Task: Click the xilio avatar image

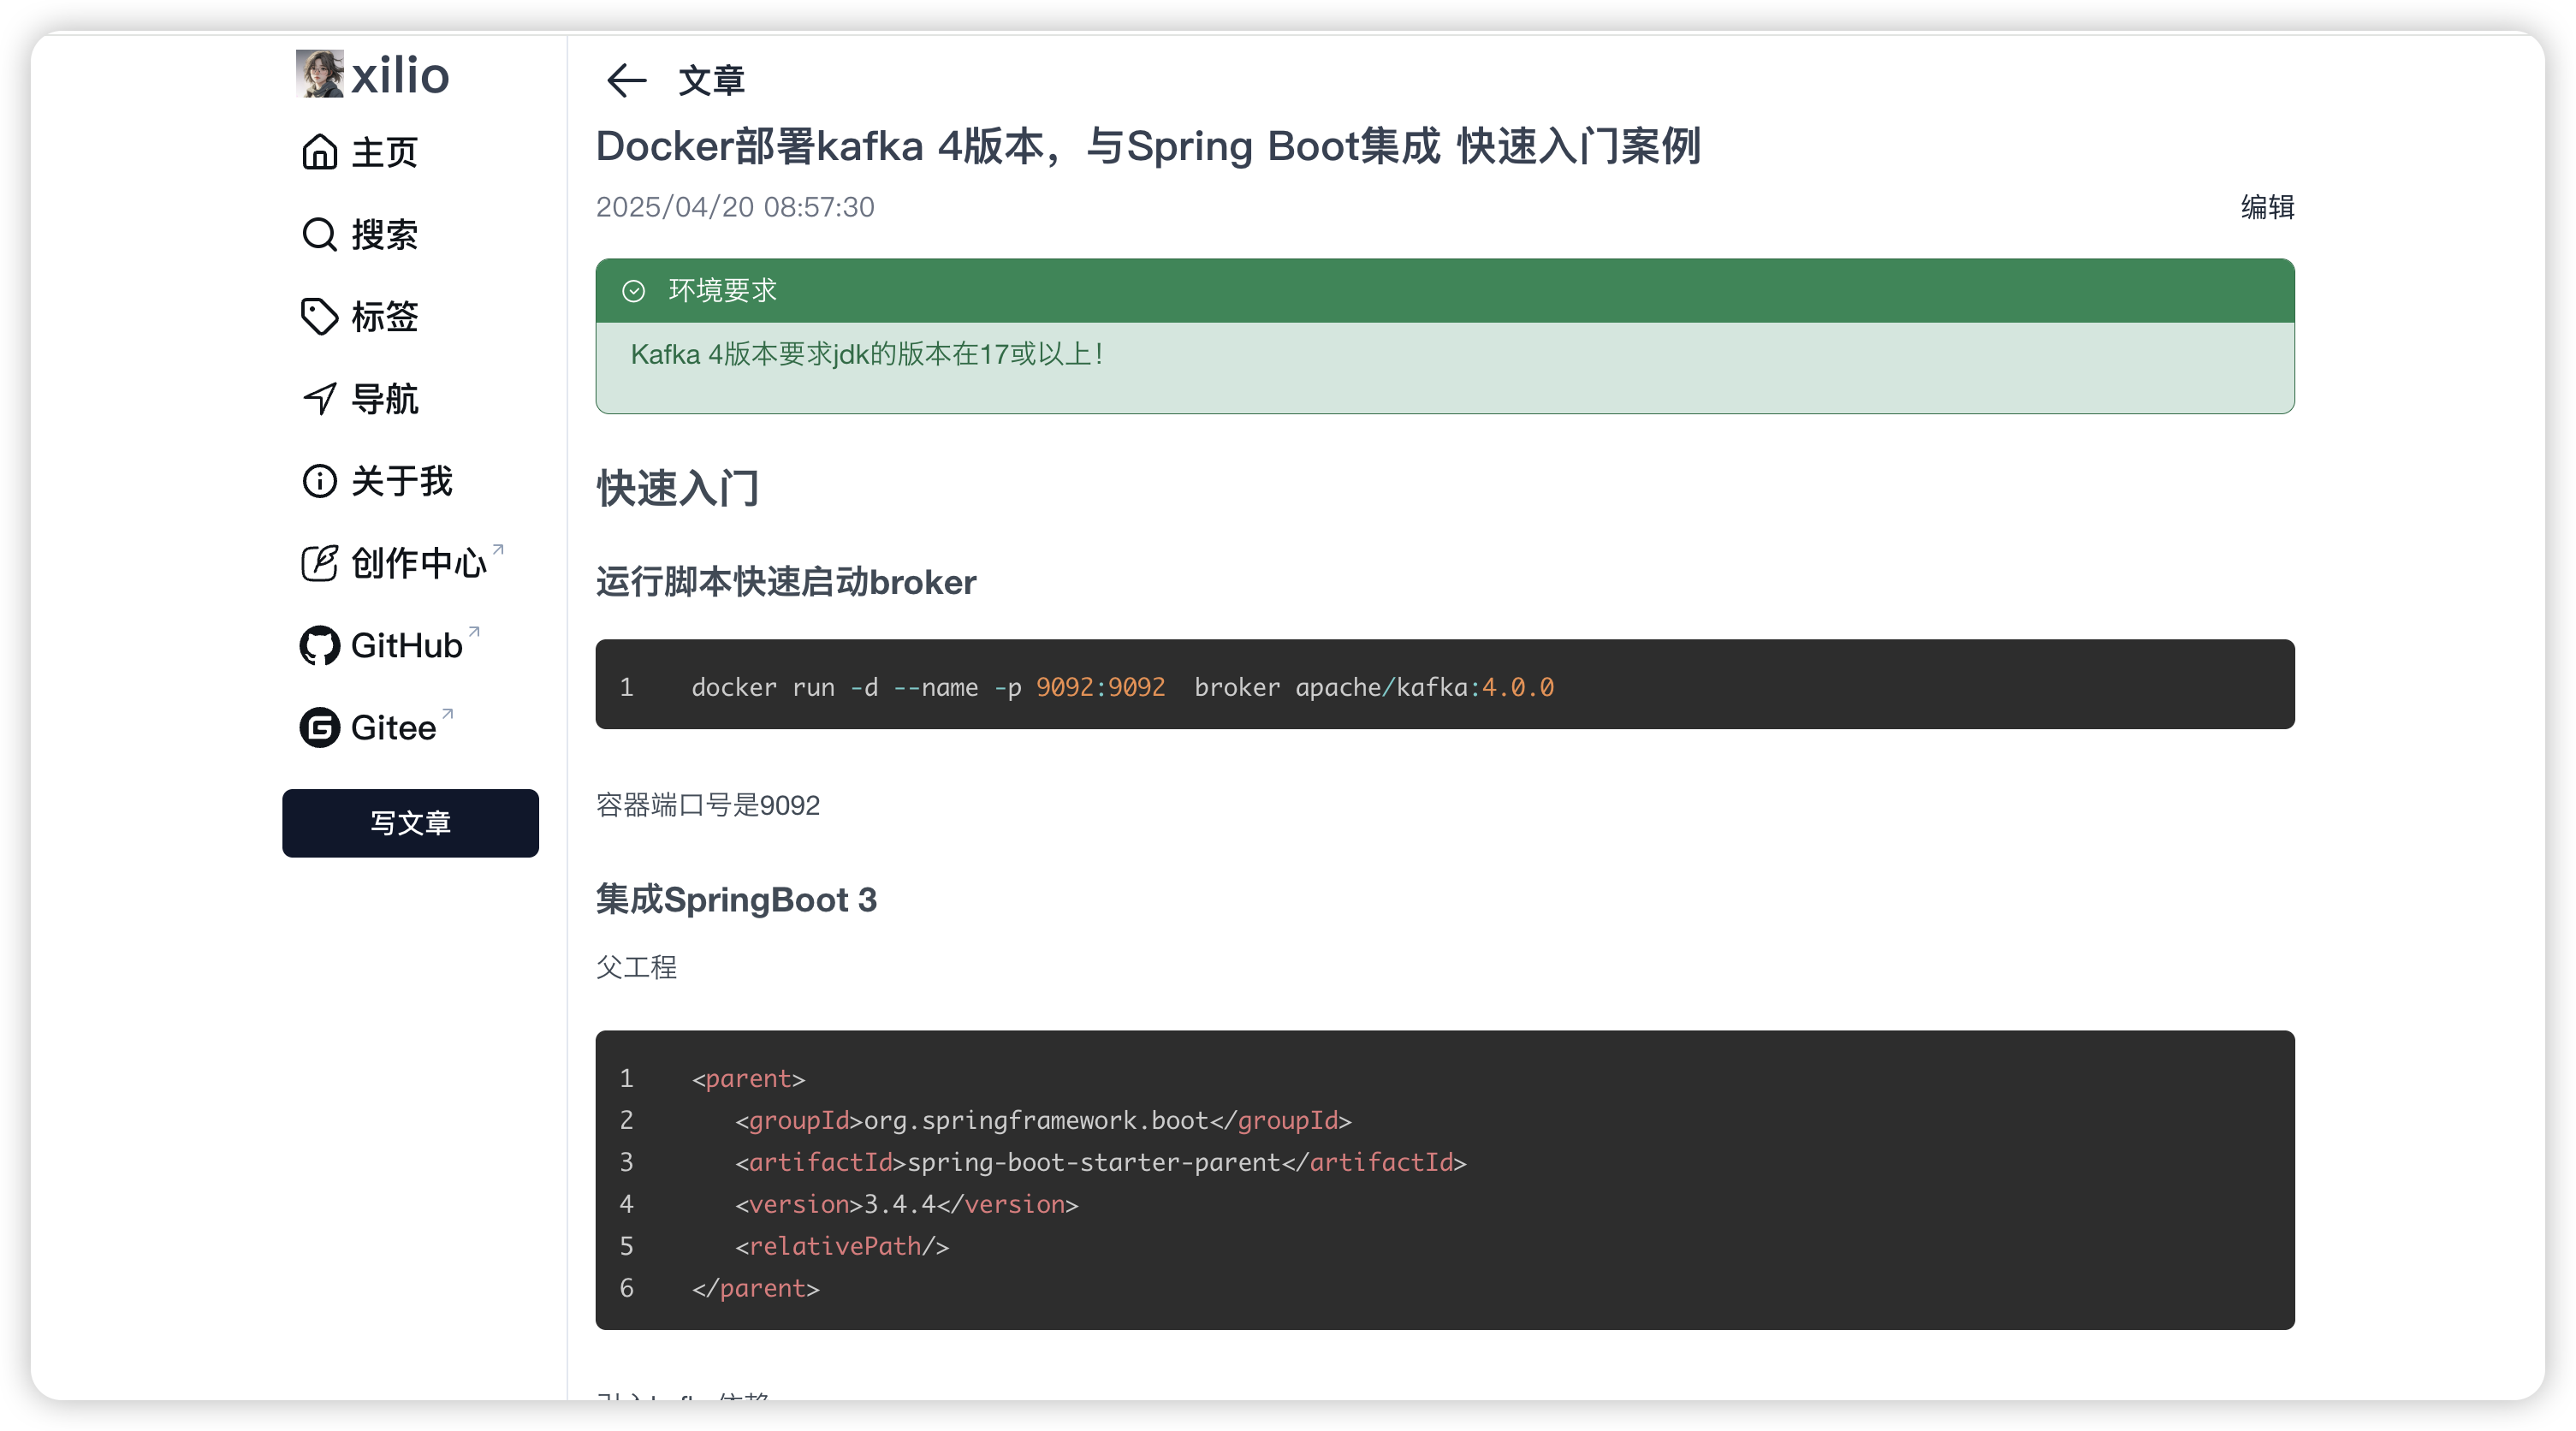Action: [x=319, y=74]
